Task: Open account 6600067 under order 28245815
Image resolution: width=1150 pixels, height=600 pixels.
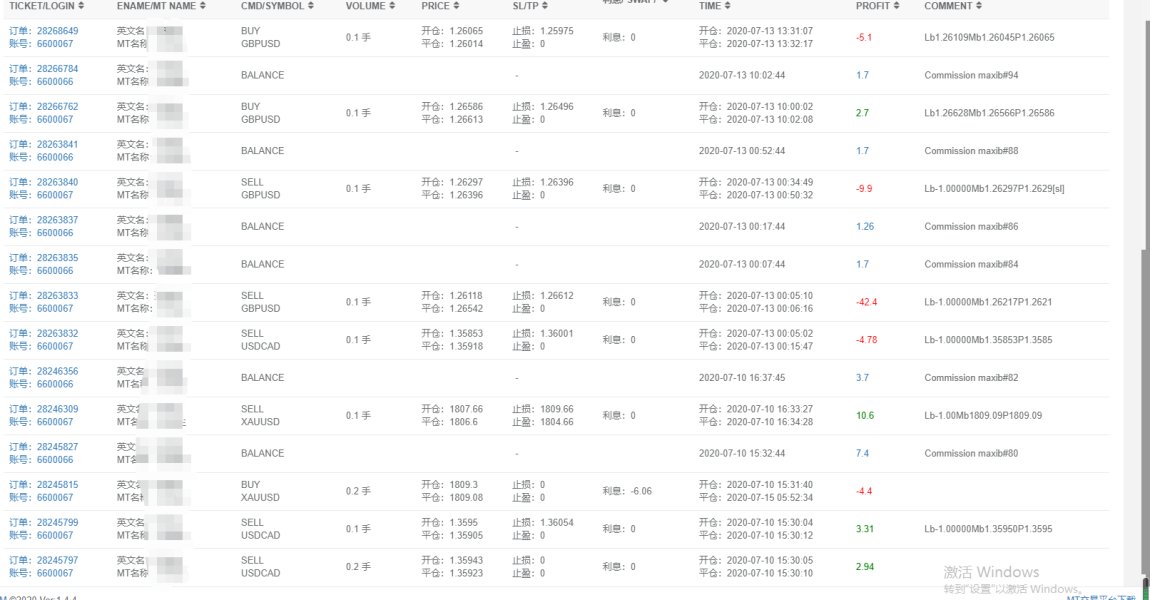Action: click(x=55, y=497)
